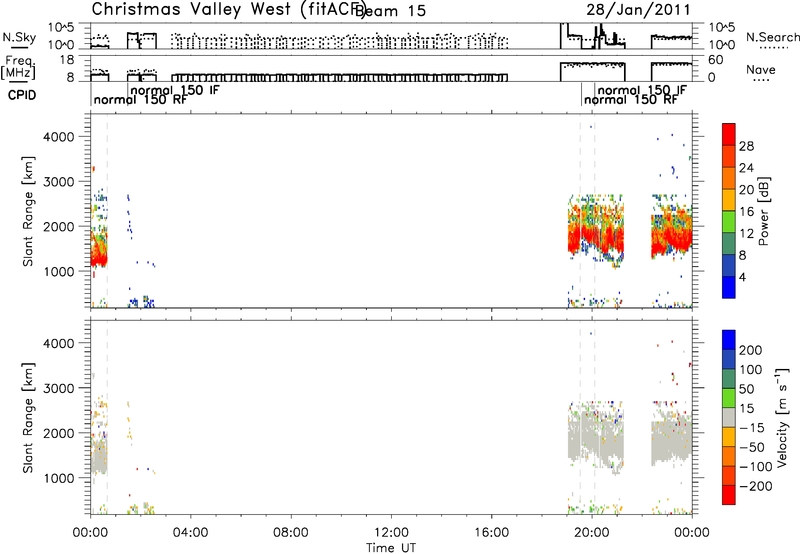The width and height of the screenshot is (800, 554).
Task: Click the 00:00 label at the axis start
Action: pyautogui.click(x=90, y=533)
